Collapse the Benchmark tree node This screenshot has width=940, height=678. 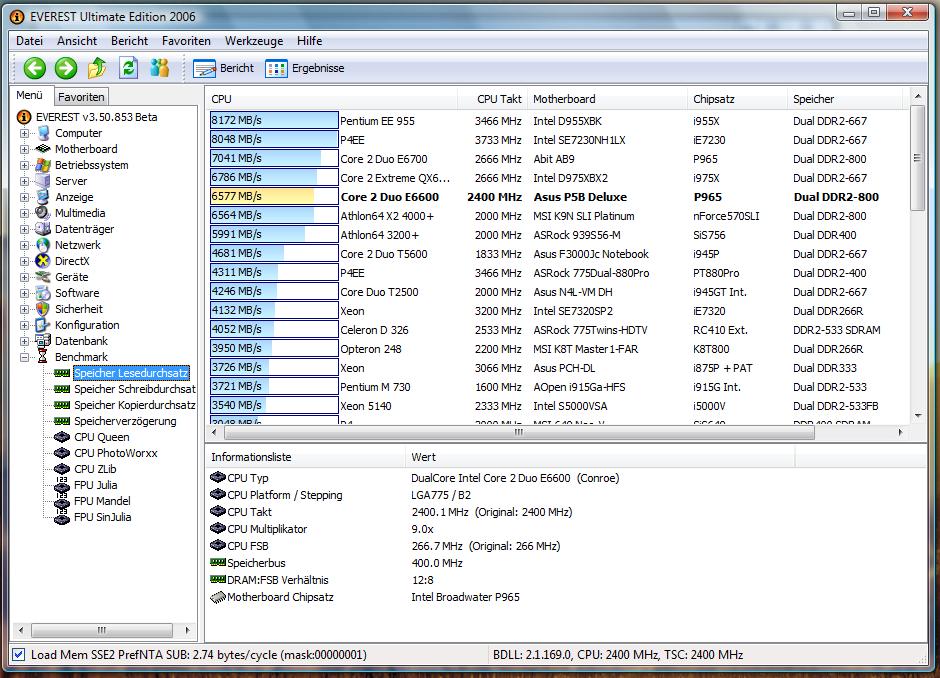click(x=25, y=357)
